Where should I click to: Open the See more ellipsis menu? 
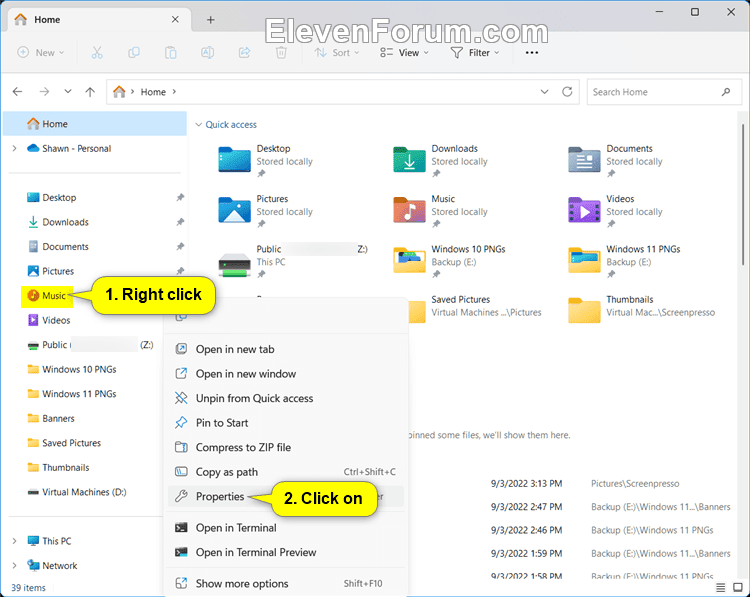[x=532, y=53]
